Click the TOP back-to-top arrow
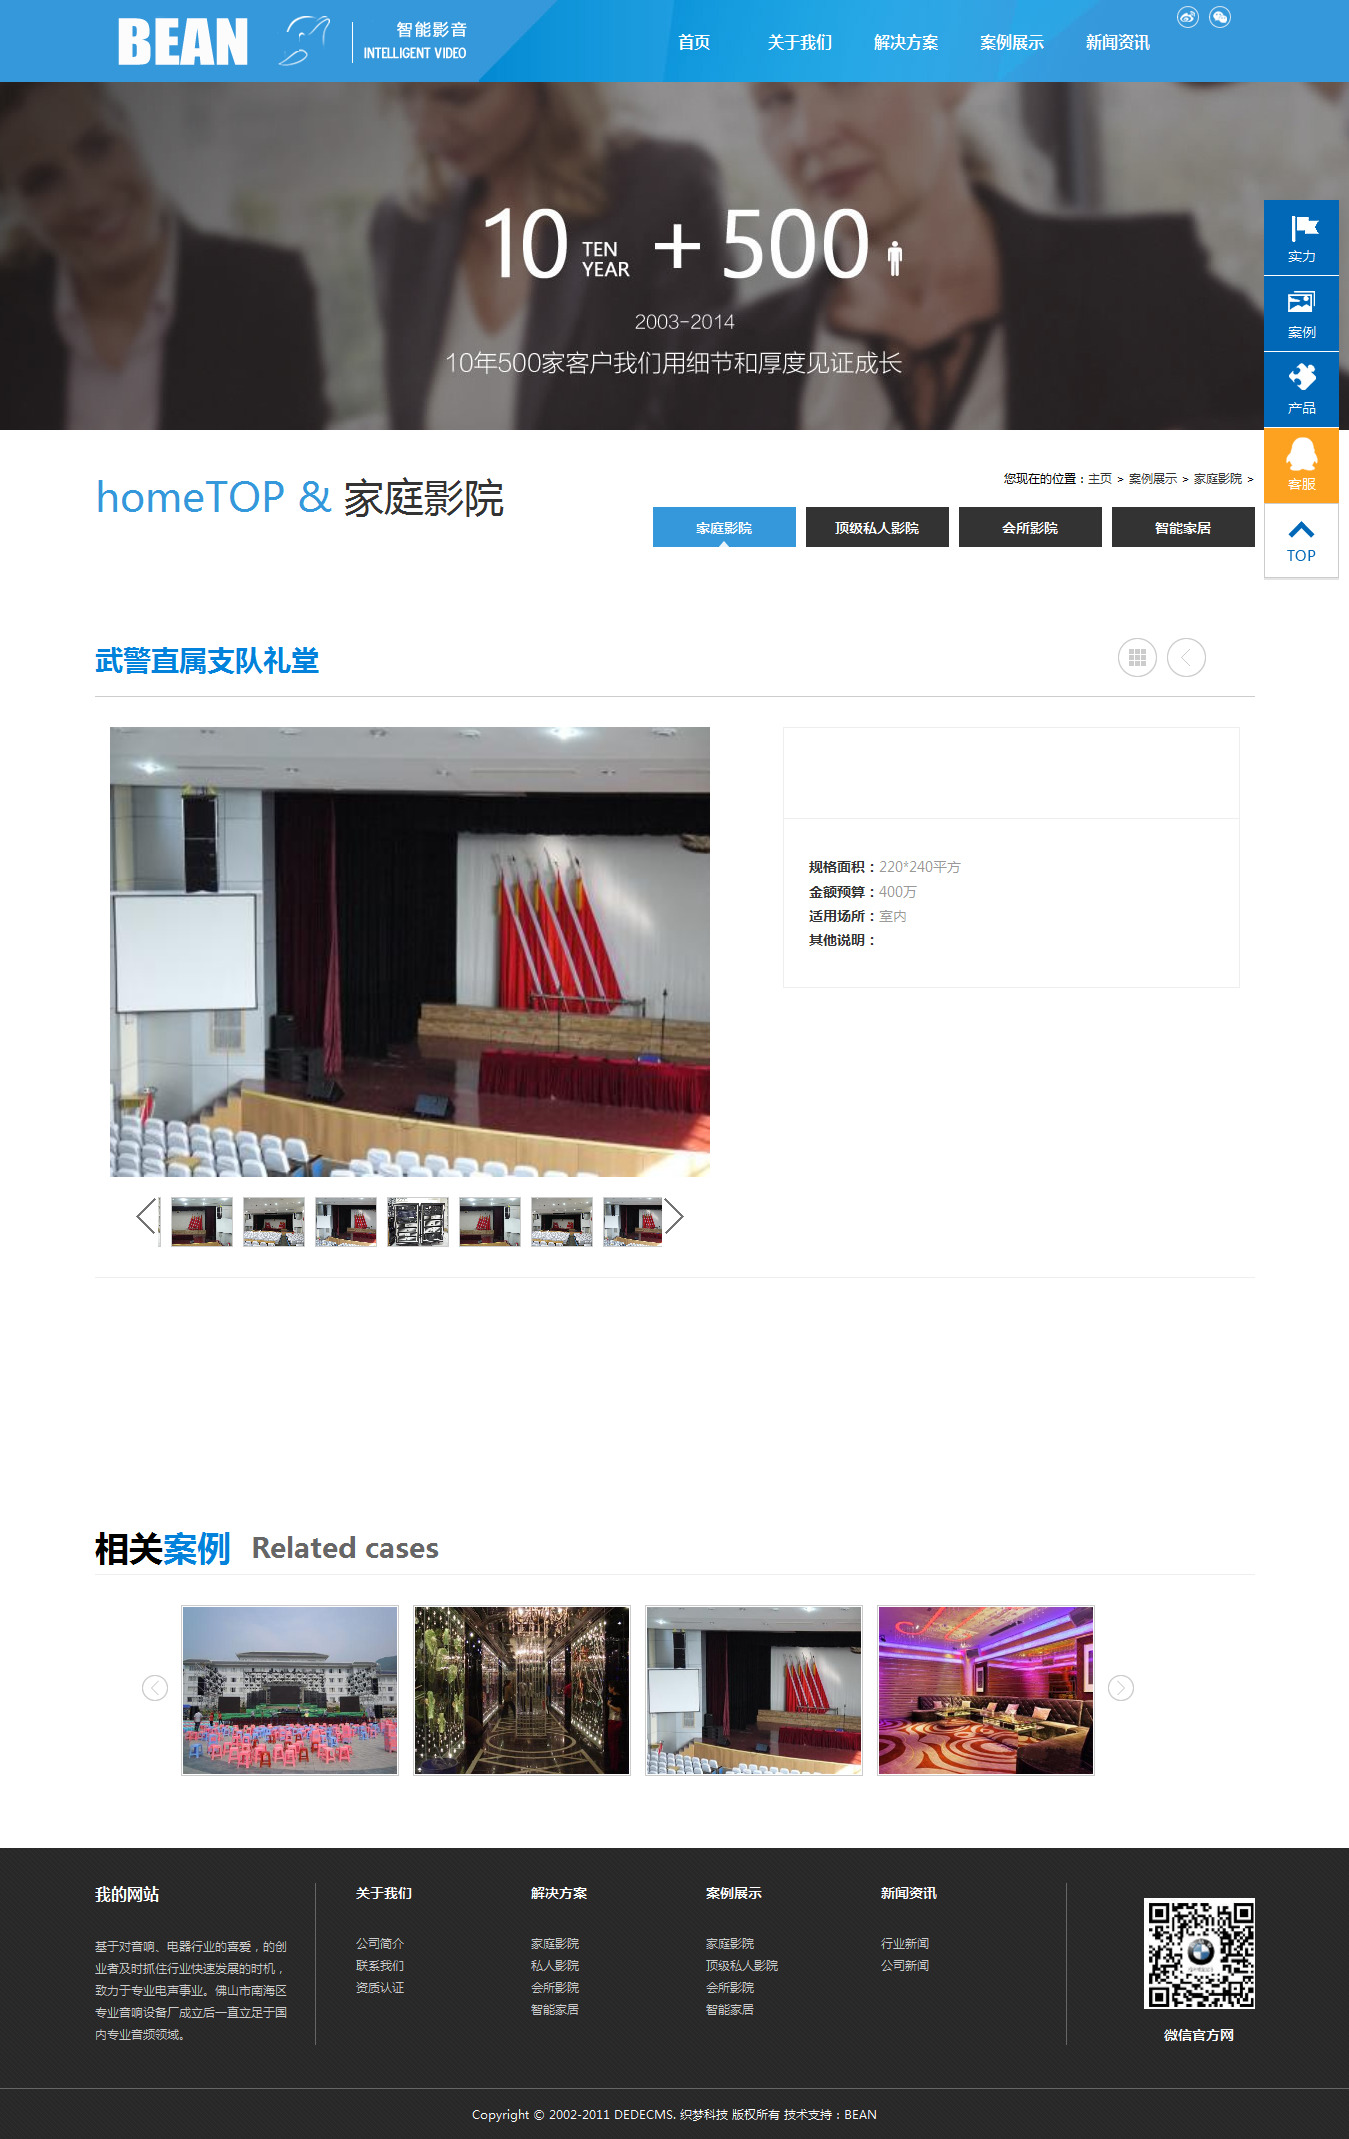This screenshot has height=2139, width=1349. [x=1301, y=541]
